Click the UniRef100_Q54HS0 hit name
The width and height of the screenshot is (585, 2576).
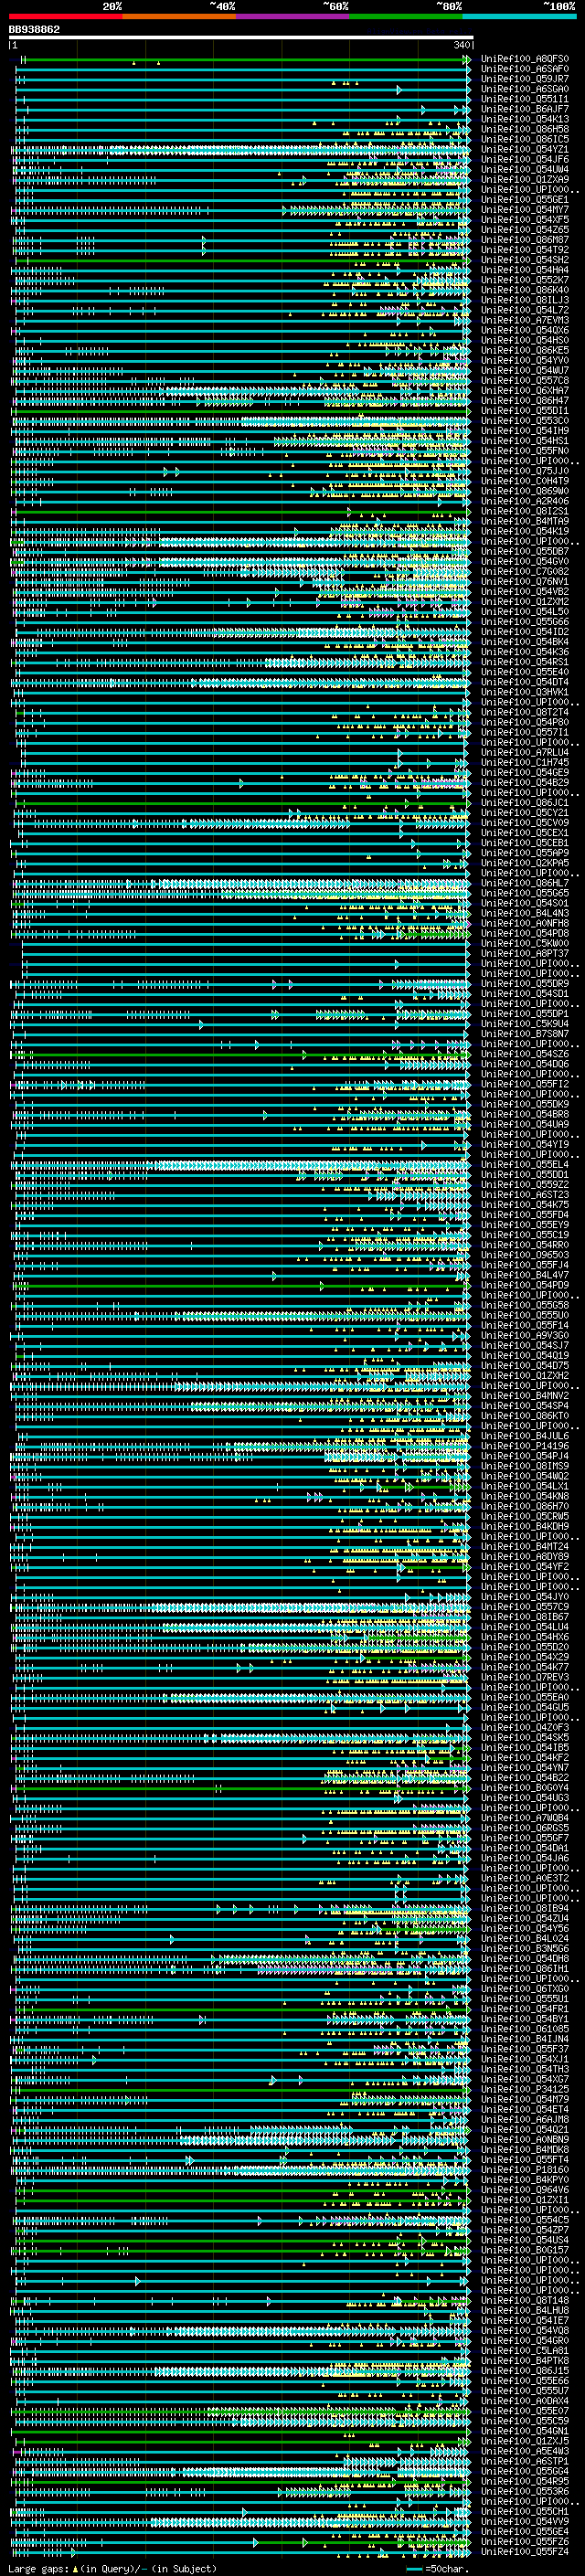pos(525,340)
